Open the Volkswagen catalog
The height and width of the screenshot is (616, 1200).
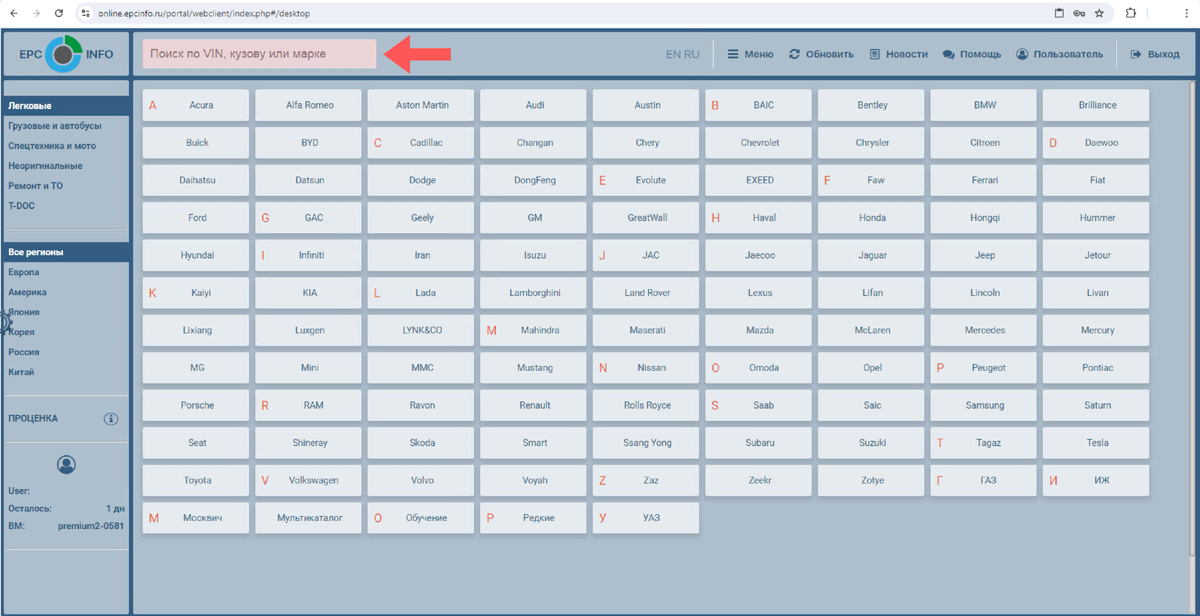[x=308, y=480]
